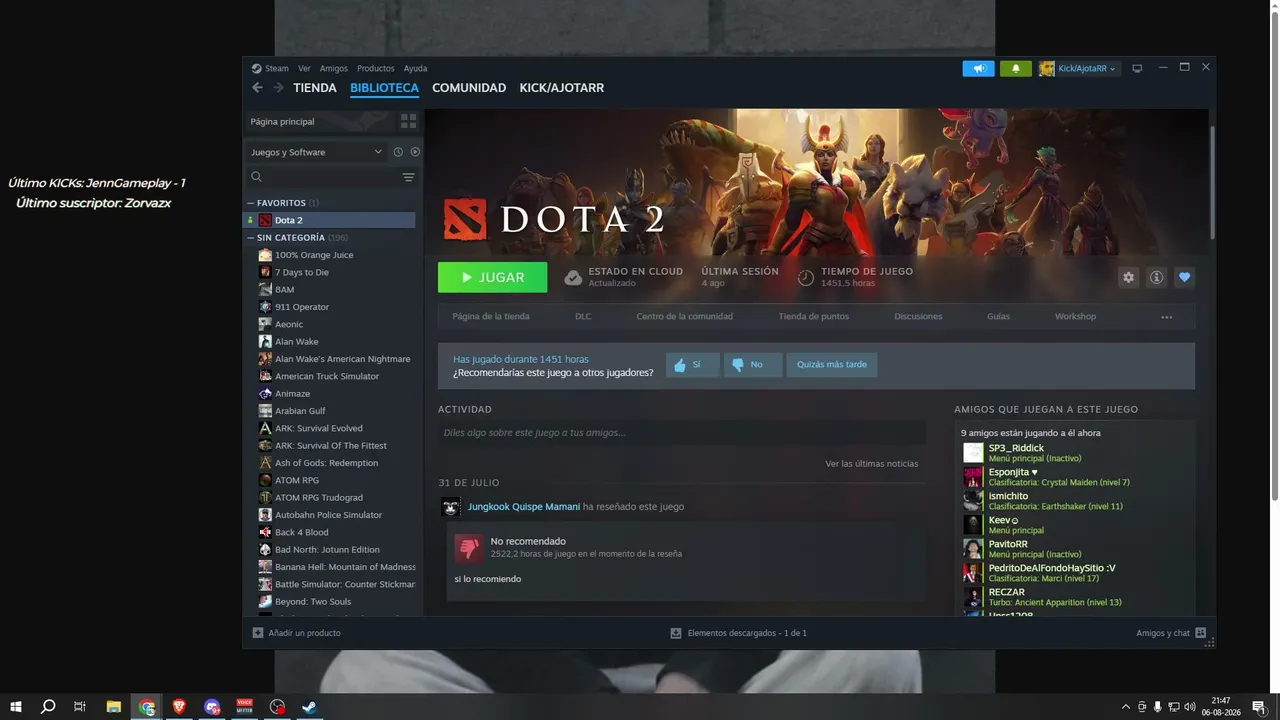
Task: Open Tienda de puntos link
Action: 814,317
